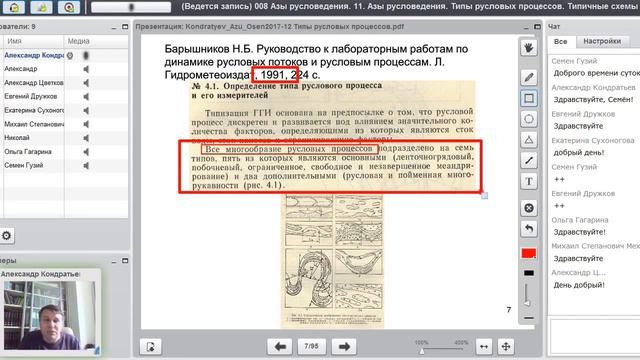Clear all annotations with X button
This screenshot has height=360, width=640.
tap(529, 208)
